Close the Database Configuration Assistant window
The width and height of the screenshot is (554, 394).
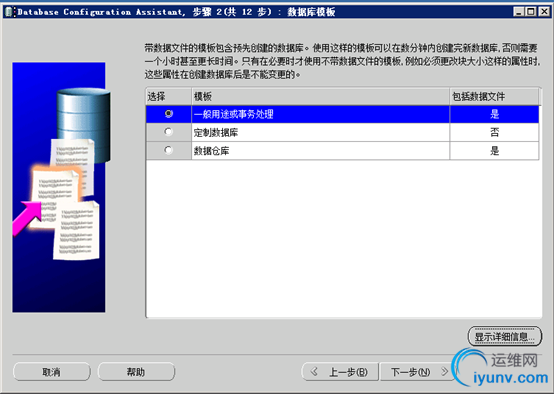tap(544, 12)
